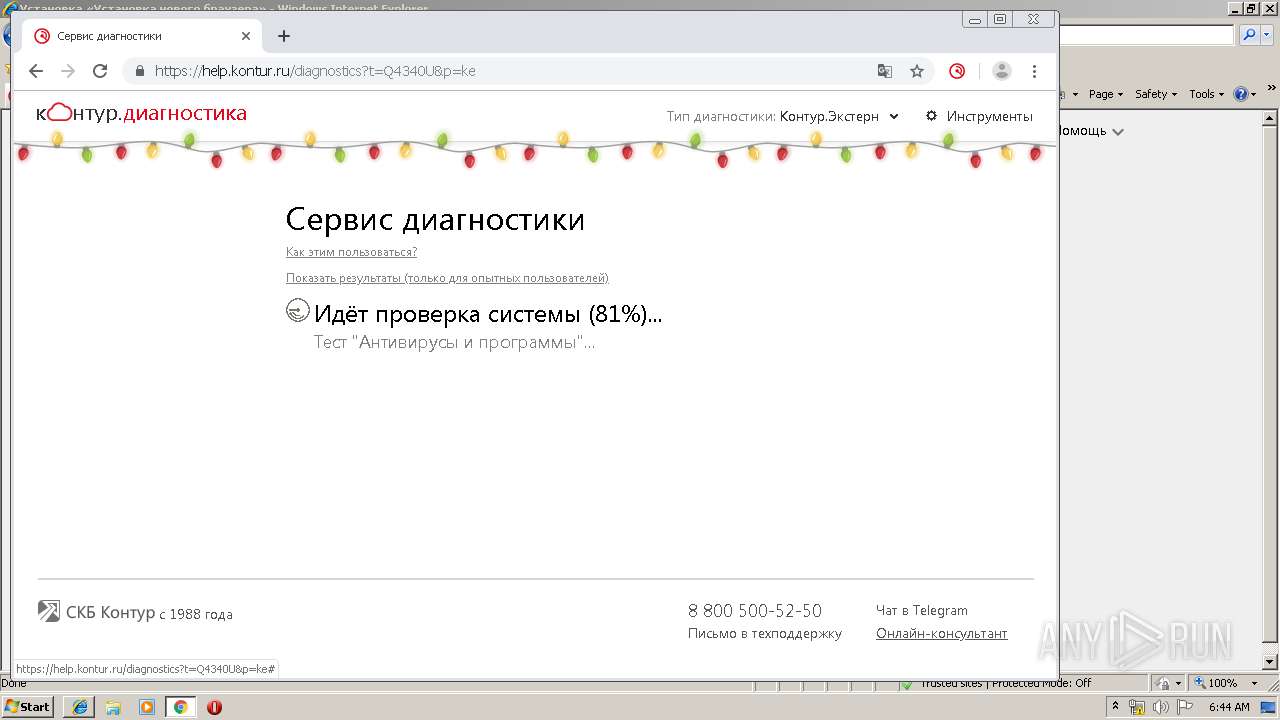Click tray Action Center flag icon
The height and width of the screenshot is (720, 1280).
tap(1184, 707)
